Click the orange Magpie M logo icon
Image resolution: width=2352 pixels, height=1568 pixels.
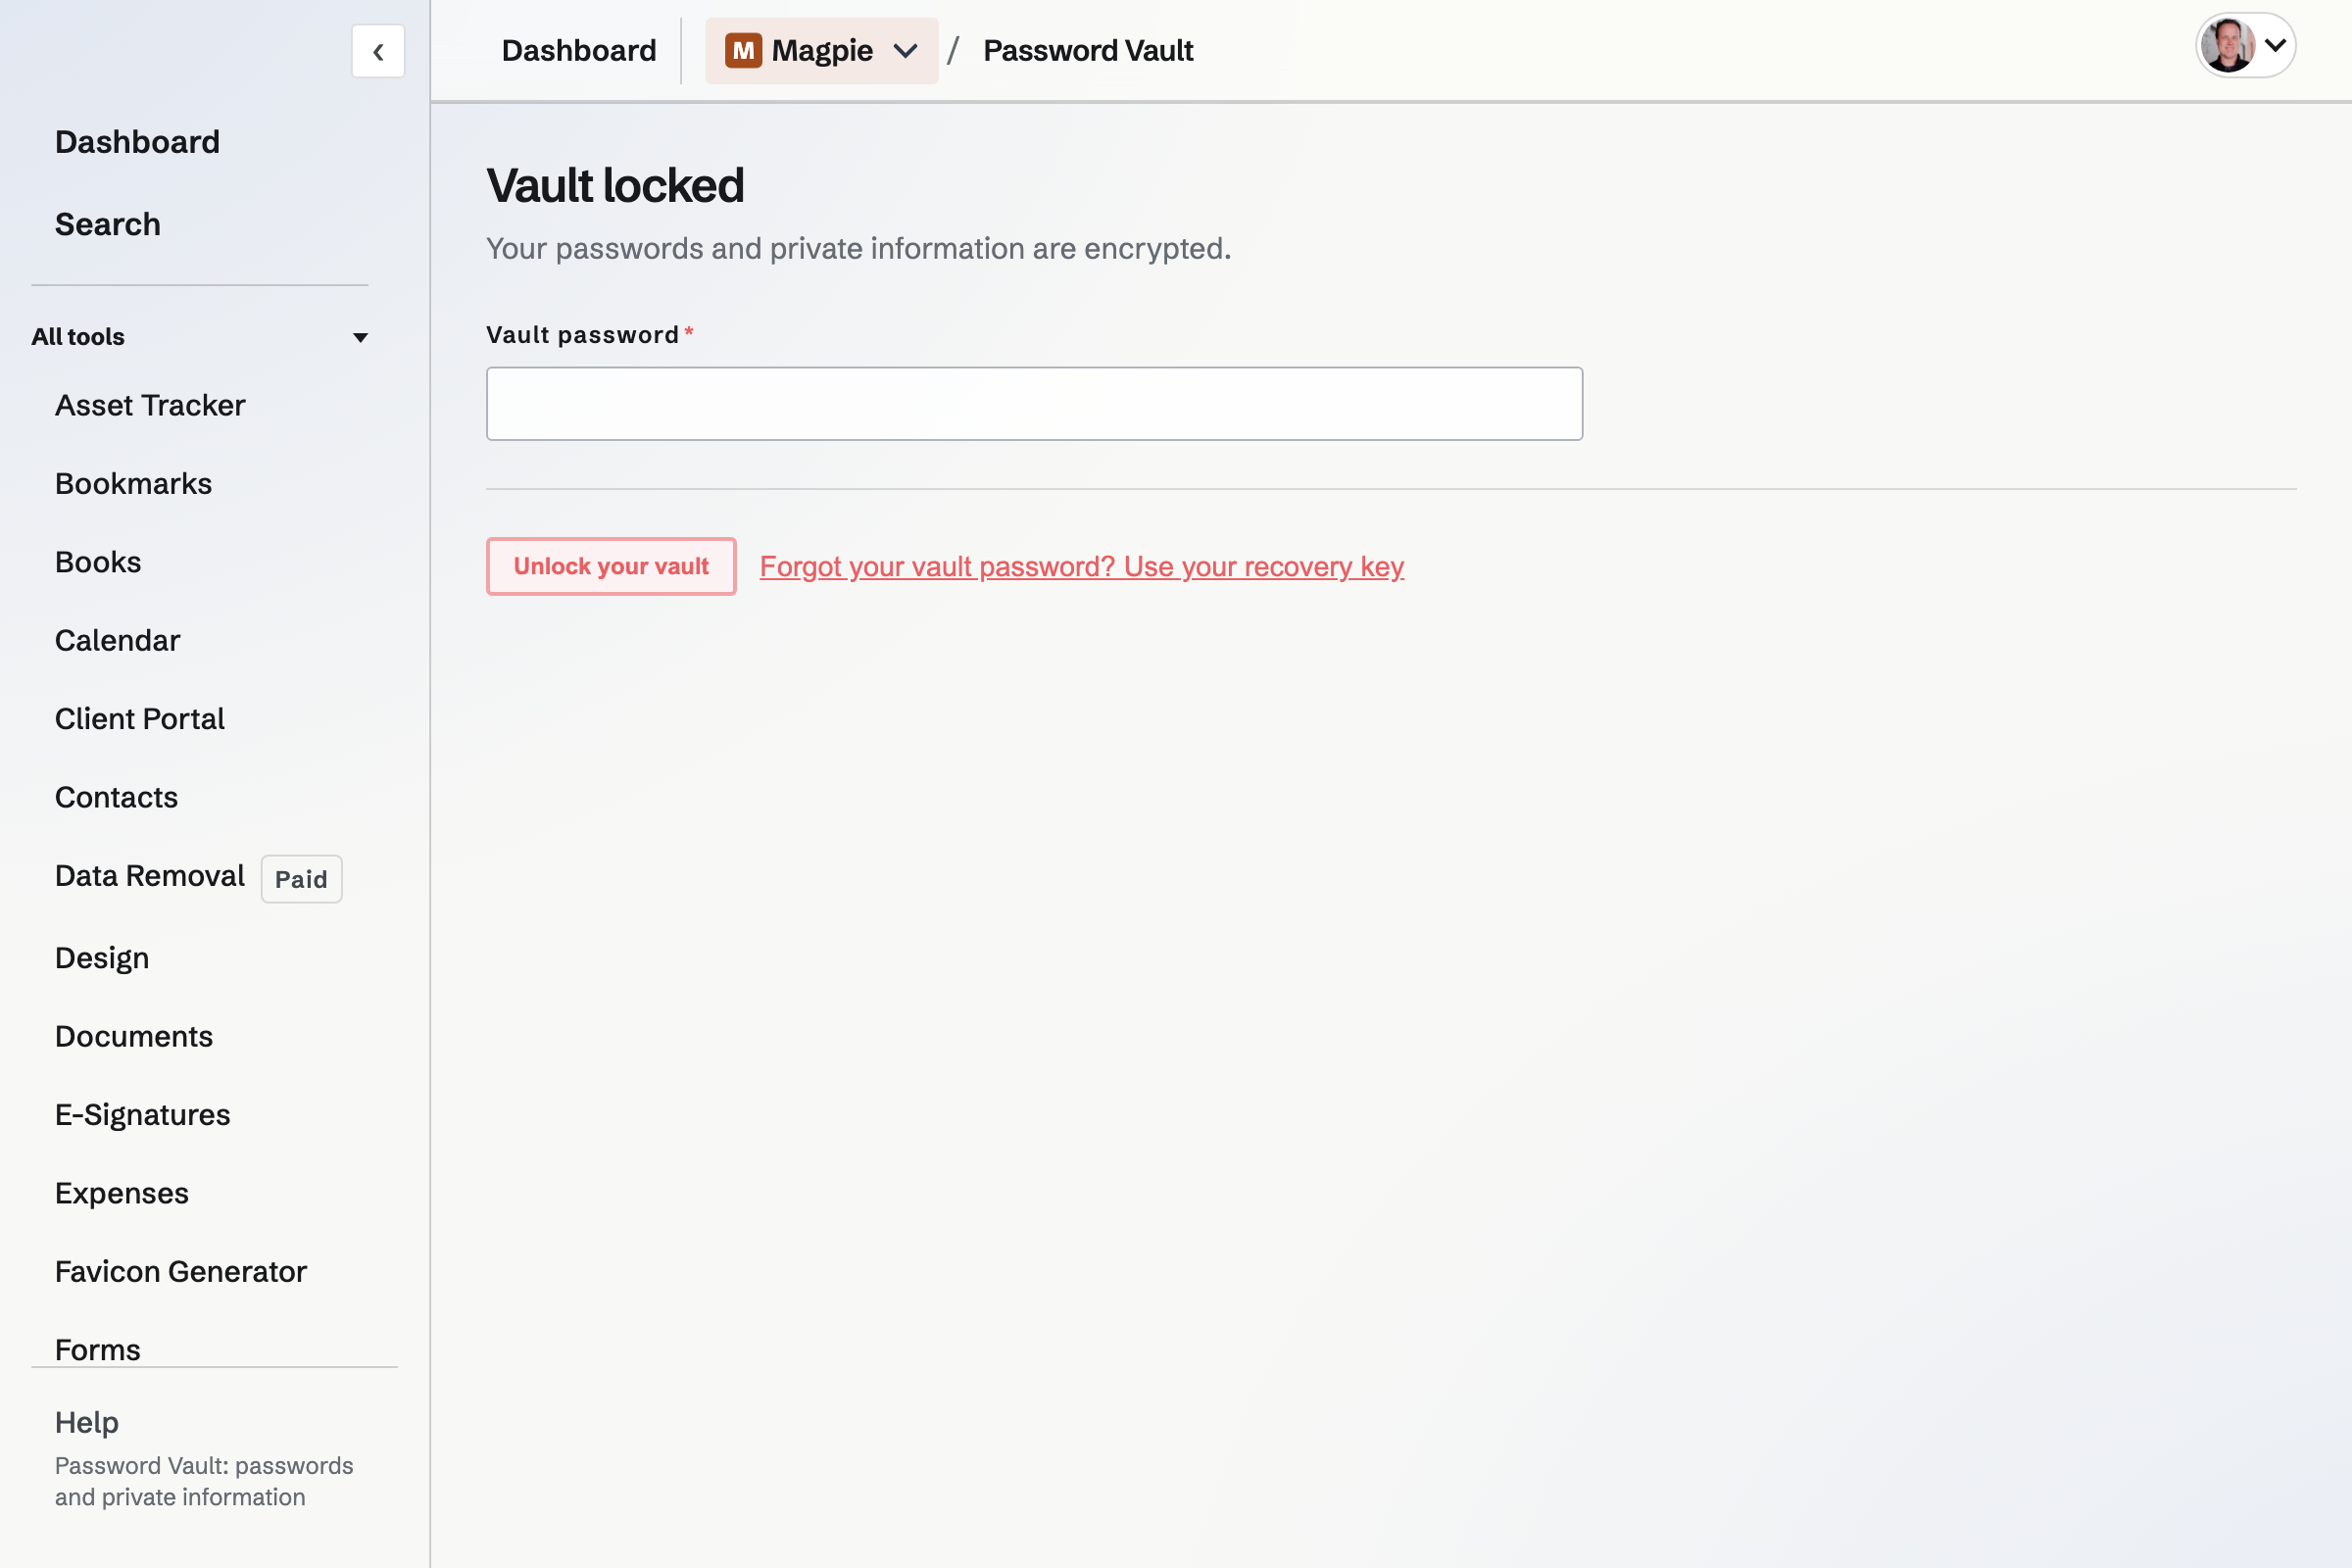pos(743,50)
